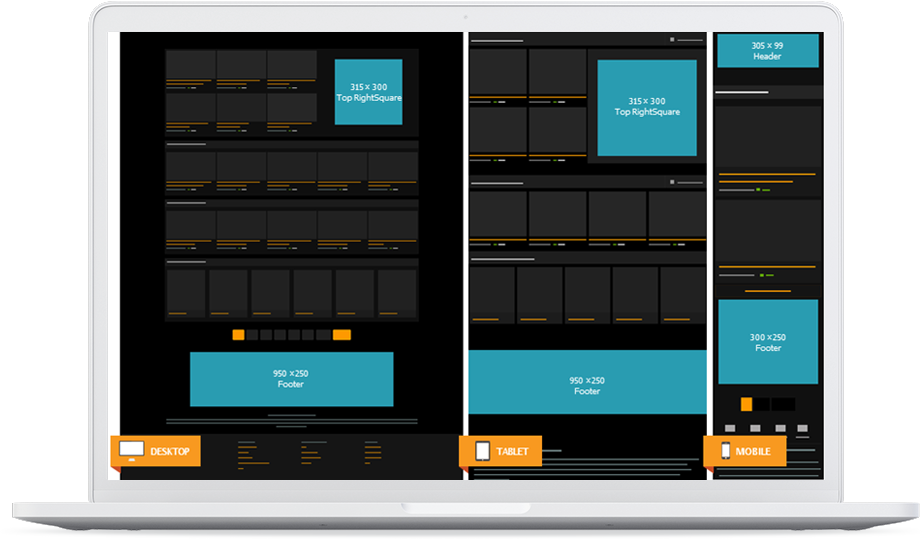Select the TABLET label tab

tap(512, 451)
